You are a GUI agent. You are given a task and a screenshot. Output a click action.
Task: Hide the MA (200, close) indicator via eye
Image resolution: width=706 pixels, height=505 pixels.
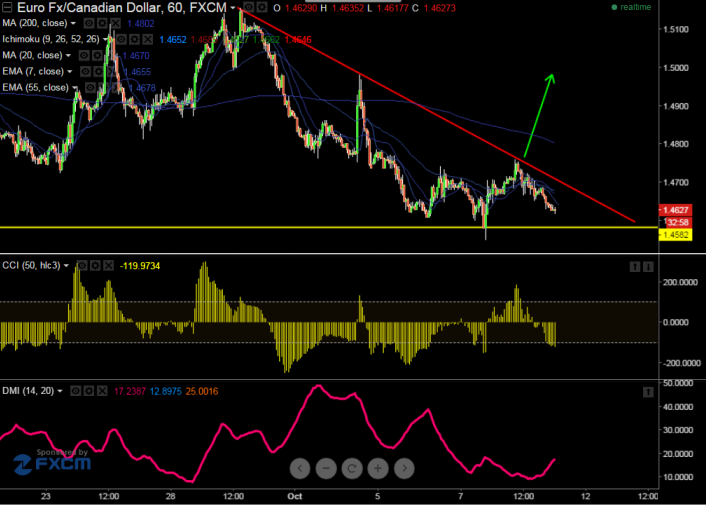coord(89,23)
